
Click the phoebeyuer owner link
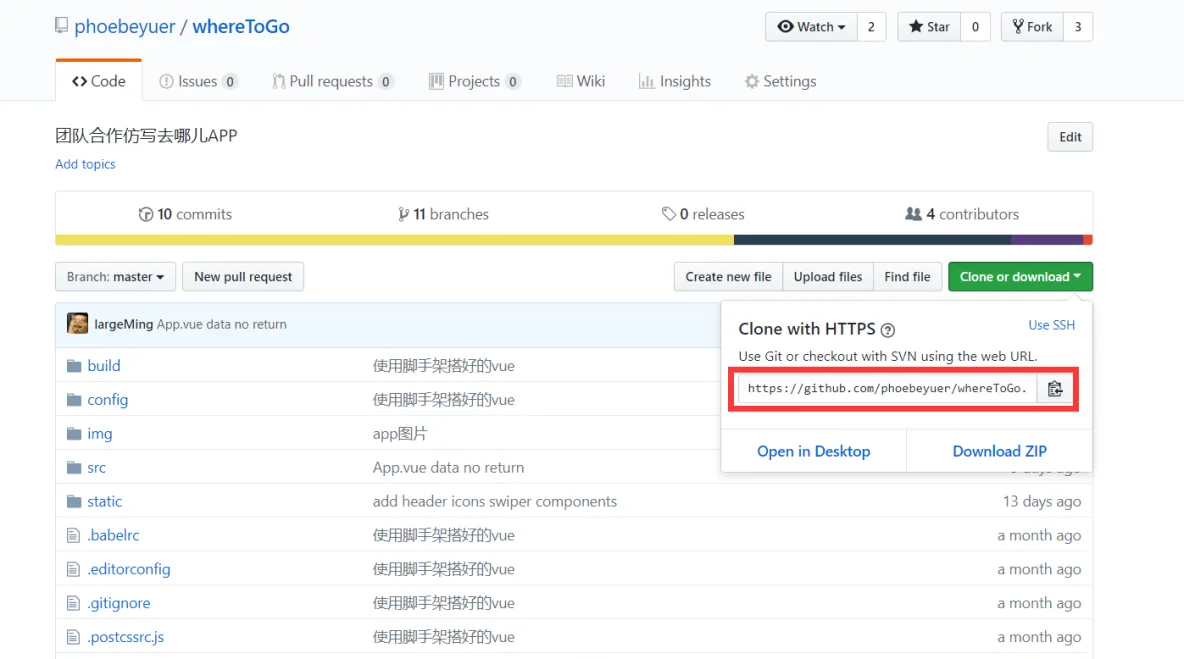point(125,26)
